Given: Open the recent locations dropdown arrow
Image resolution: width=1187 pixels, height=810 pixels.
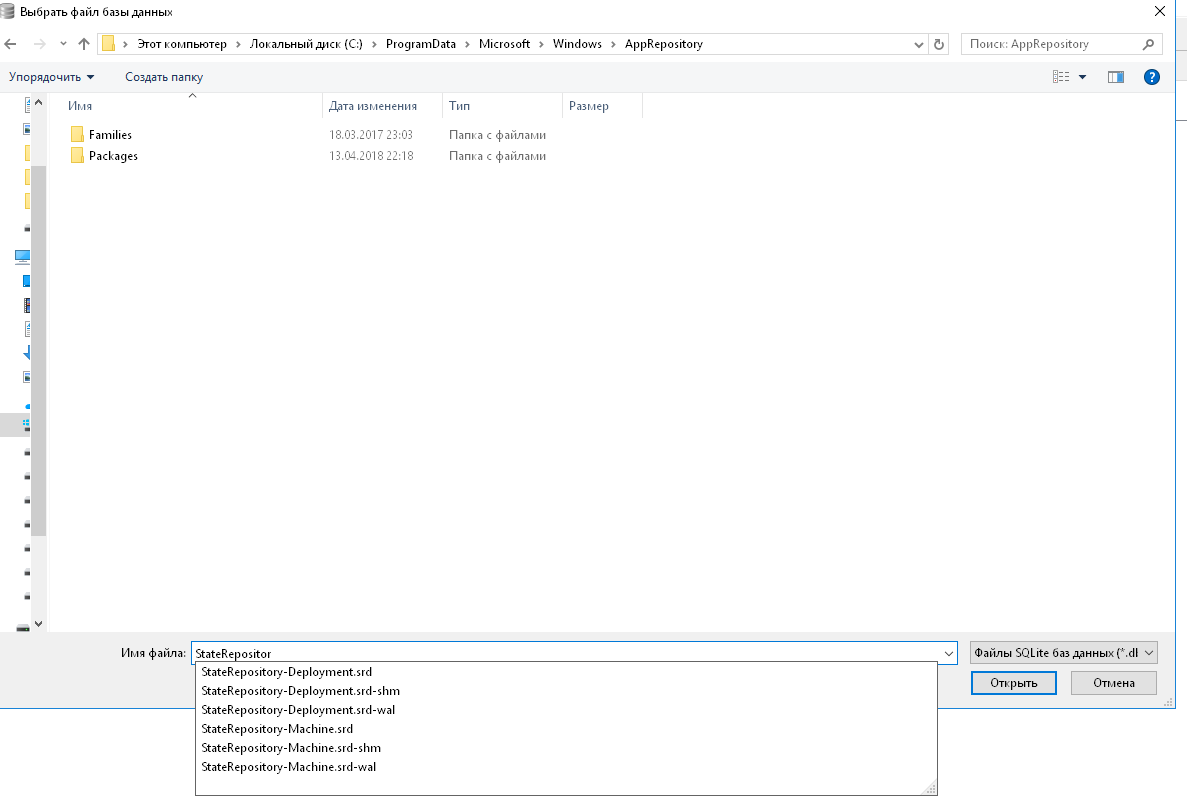Looking at the screenshot, I should (x=63, y=44).
